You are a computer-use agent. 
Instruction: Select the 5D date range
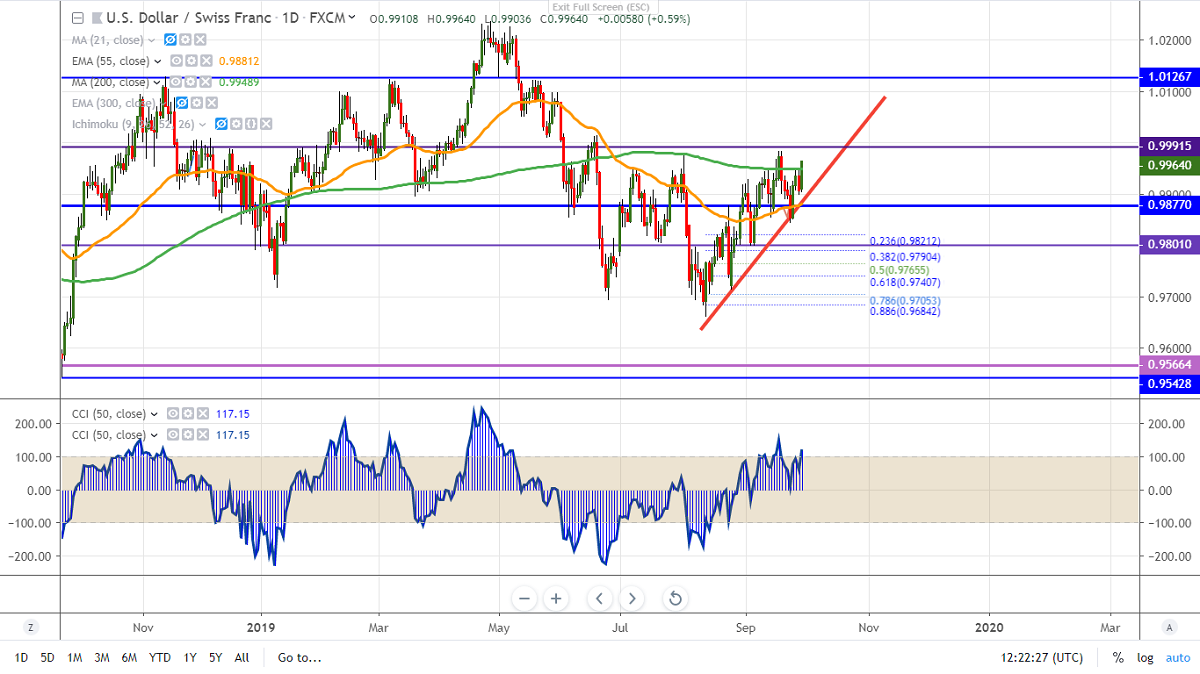click(47, 658)
